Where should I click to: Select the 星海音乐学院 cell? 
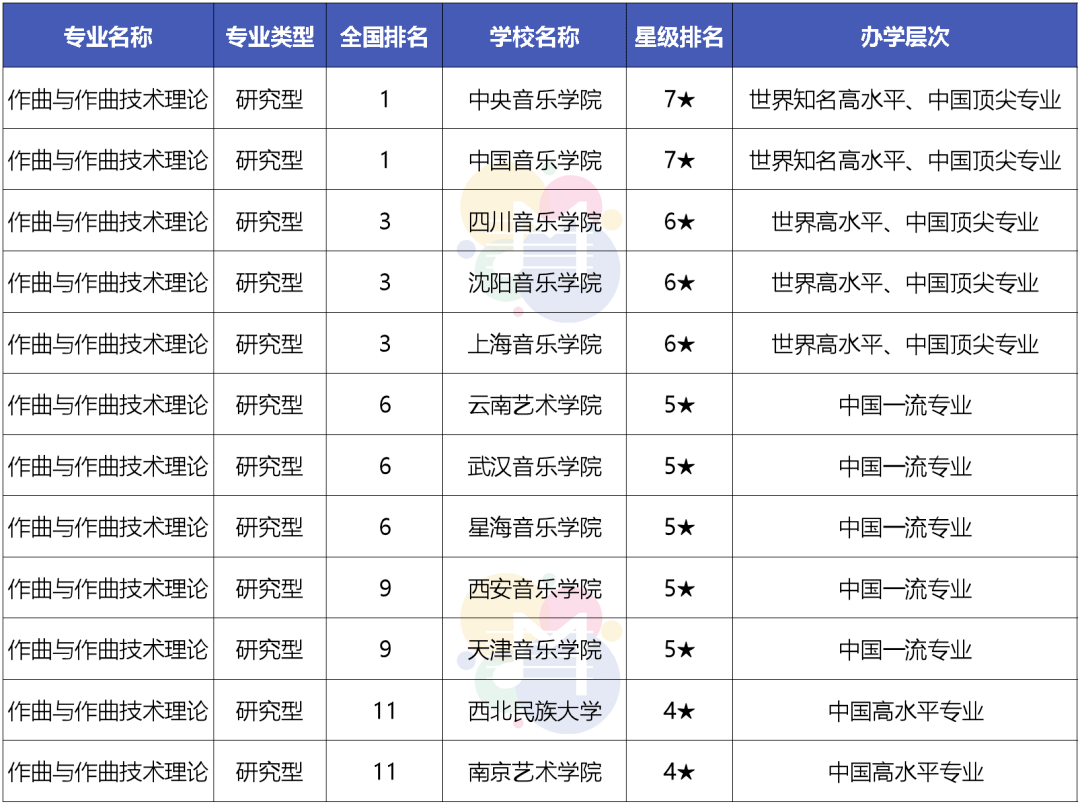click(535, 527)
